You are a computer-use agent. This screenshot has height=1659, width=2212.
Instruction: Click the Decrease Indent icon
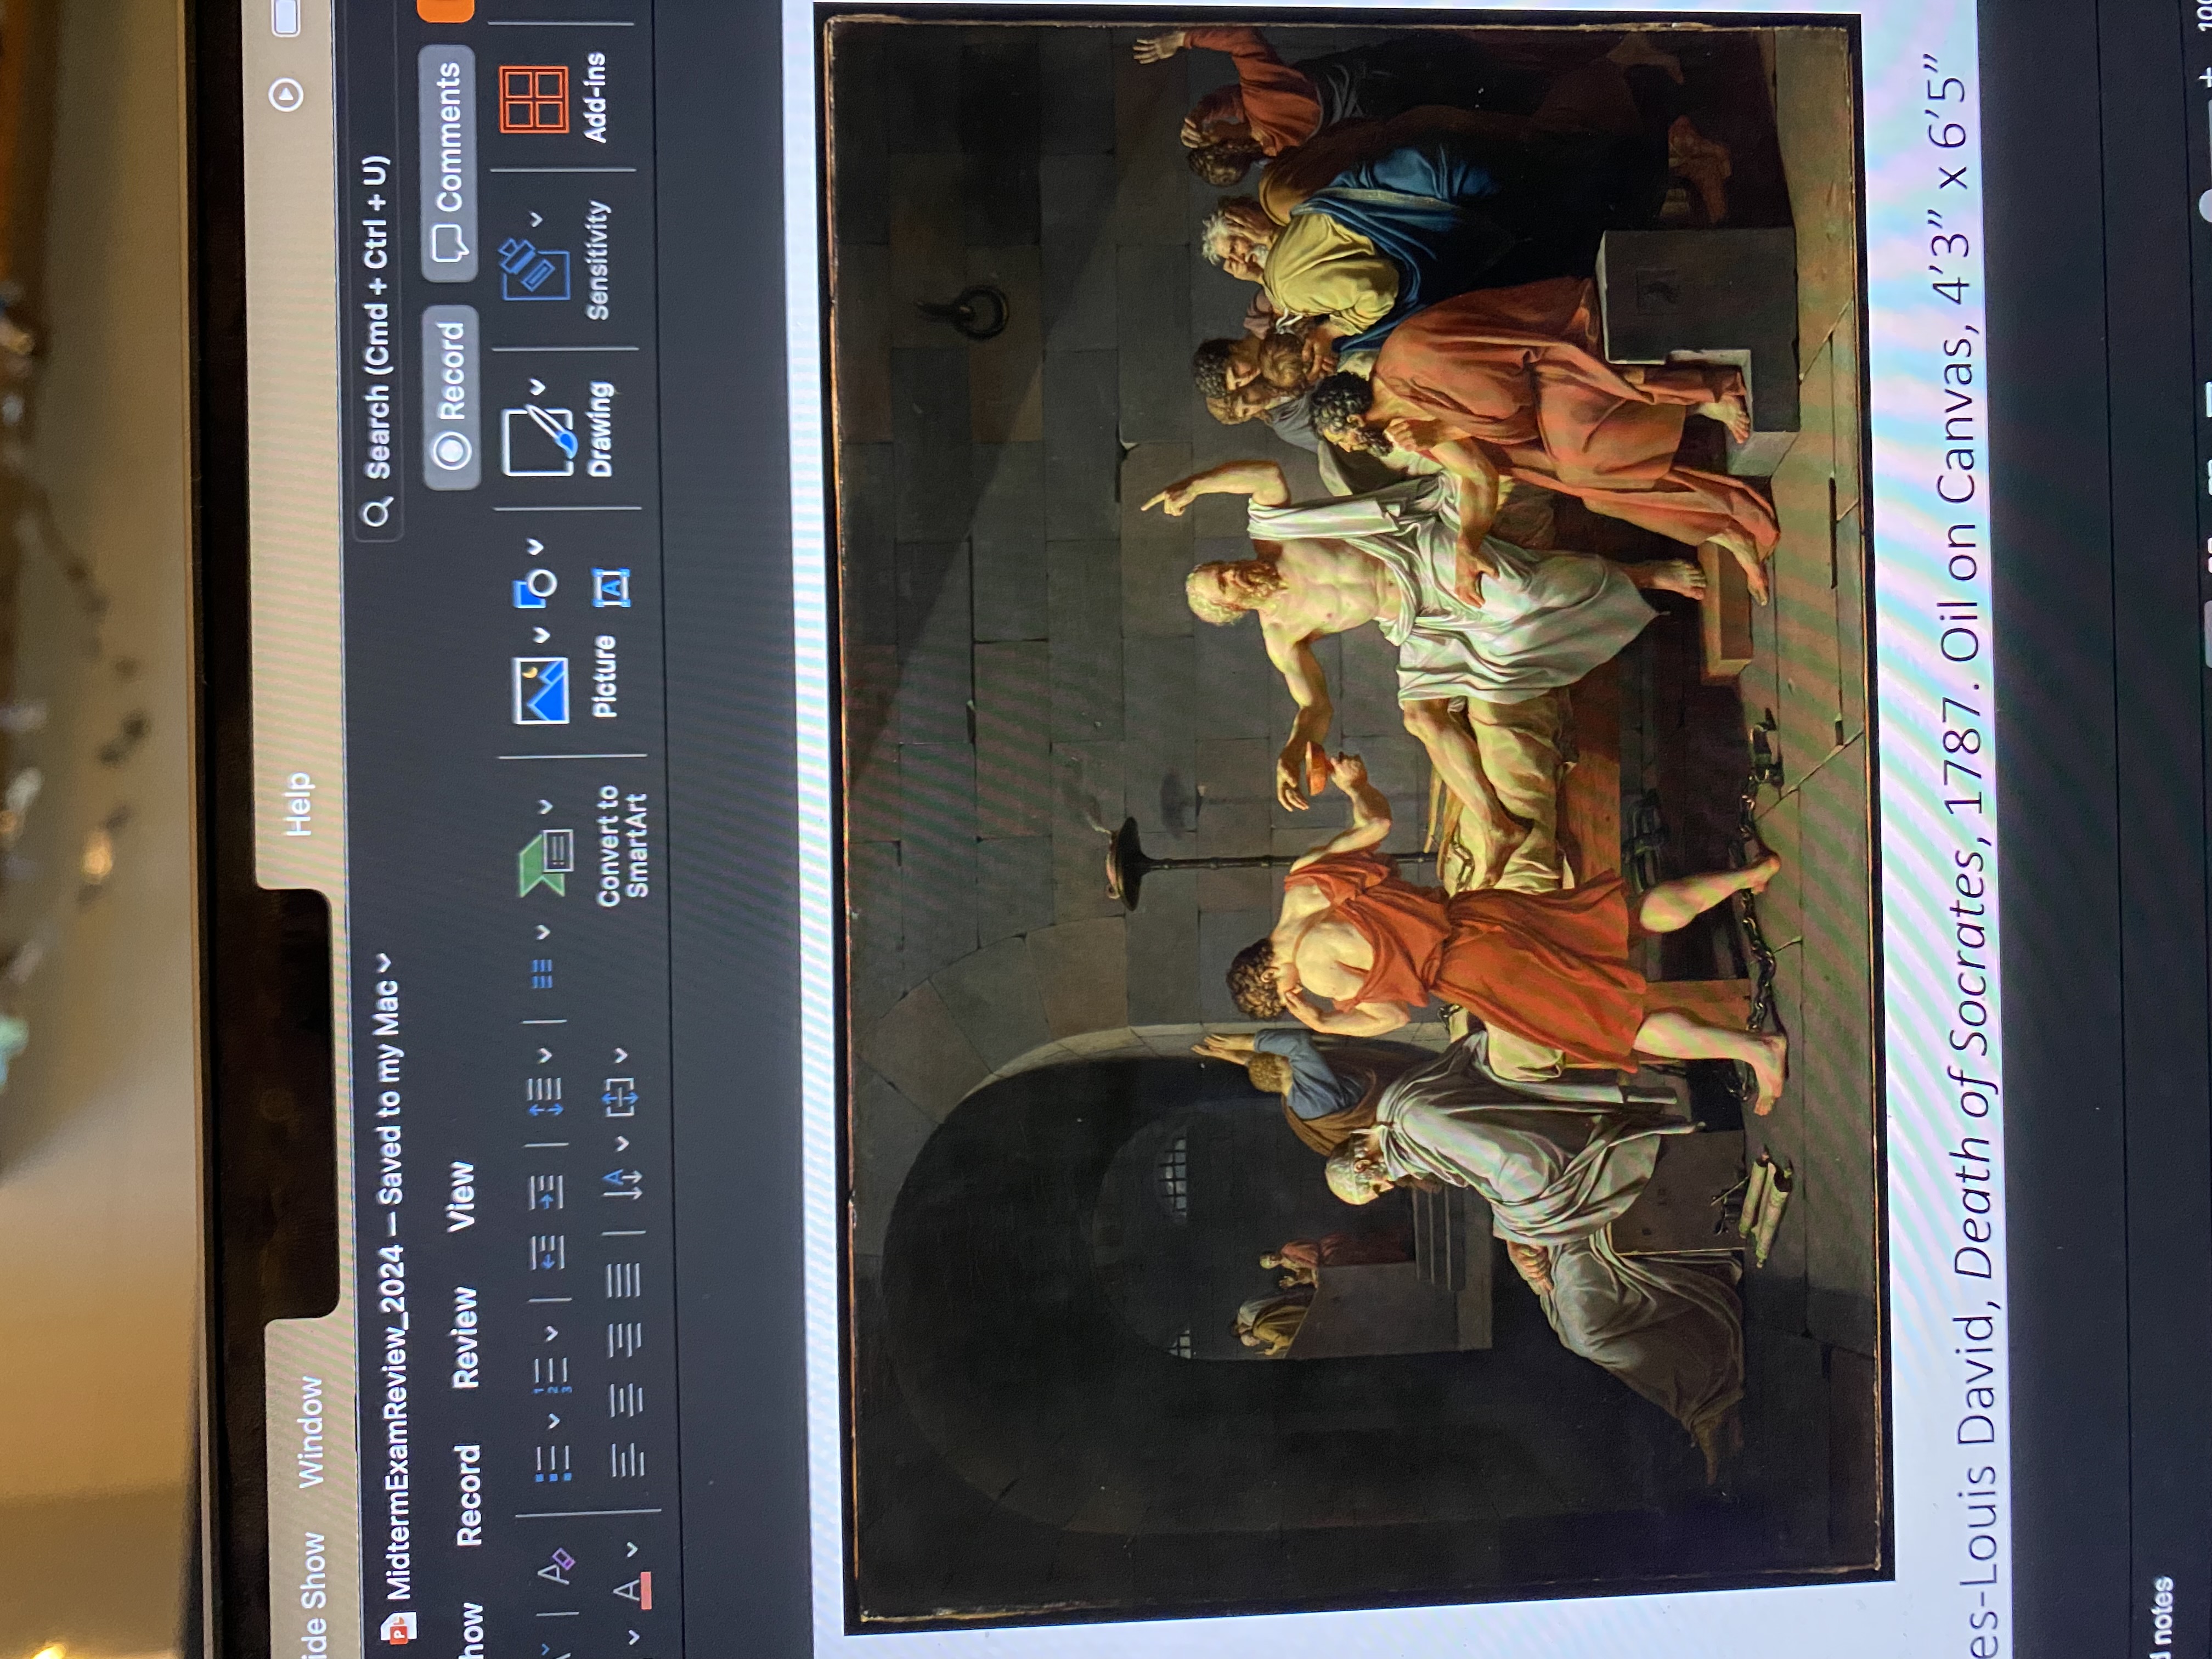[548, 1252]
